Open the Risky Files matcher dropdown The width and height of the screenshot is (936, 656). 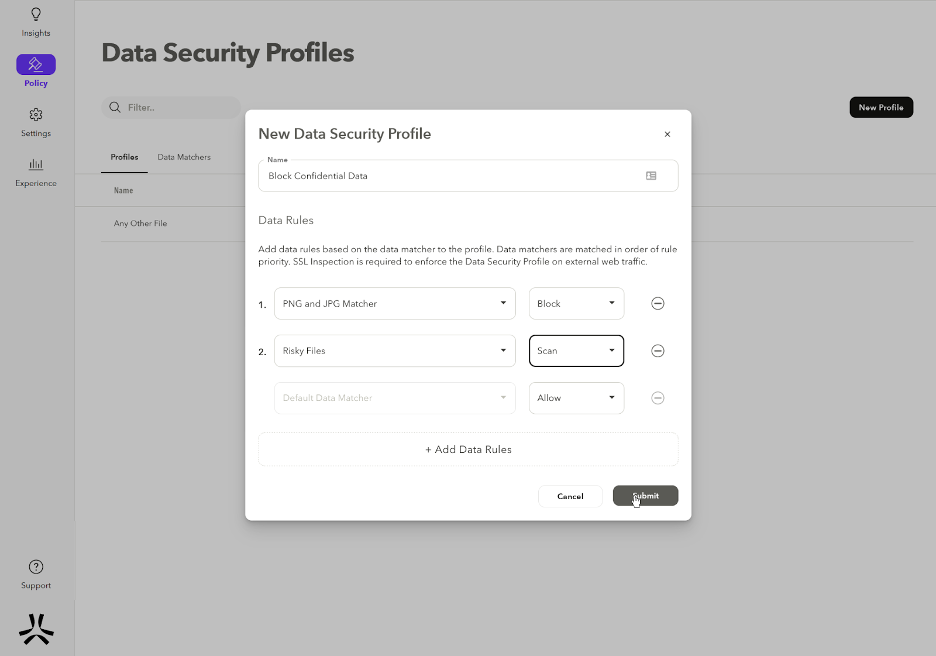395,351
